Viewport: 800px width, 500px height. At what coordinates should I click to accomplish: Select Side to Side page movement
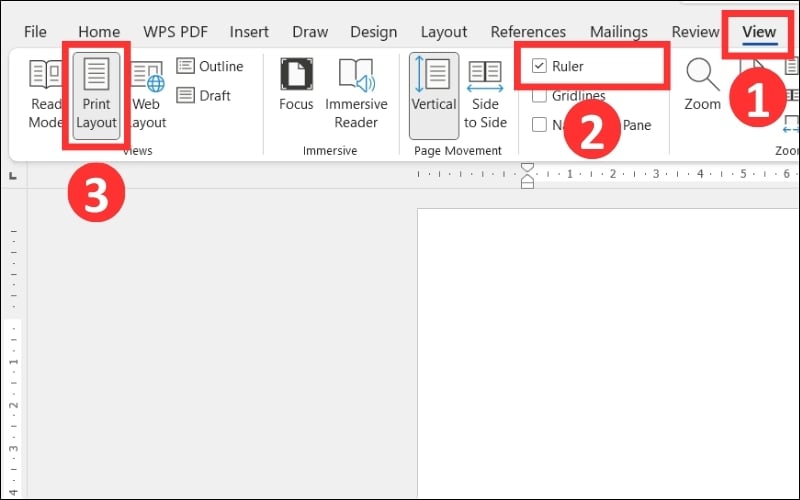click(x=485, y=95)
